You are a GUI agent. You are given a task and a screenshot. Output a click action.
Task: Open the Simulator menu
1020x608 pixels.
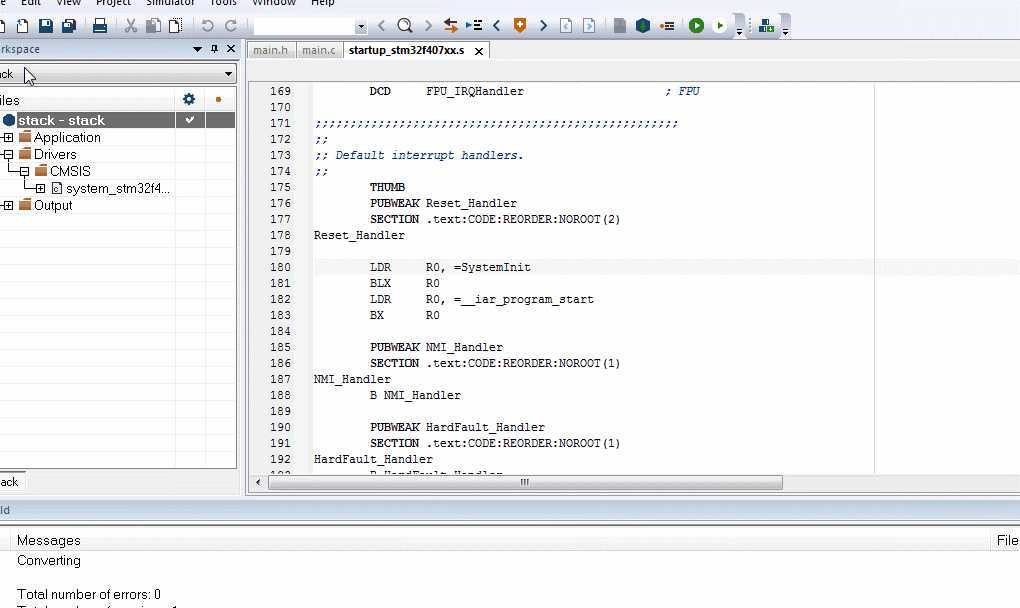click(170, 3)
